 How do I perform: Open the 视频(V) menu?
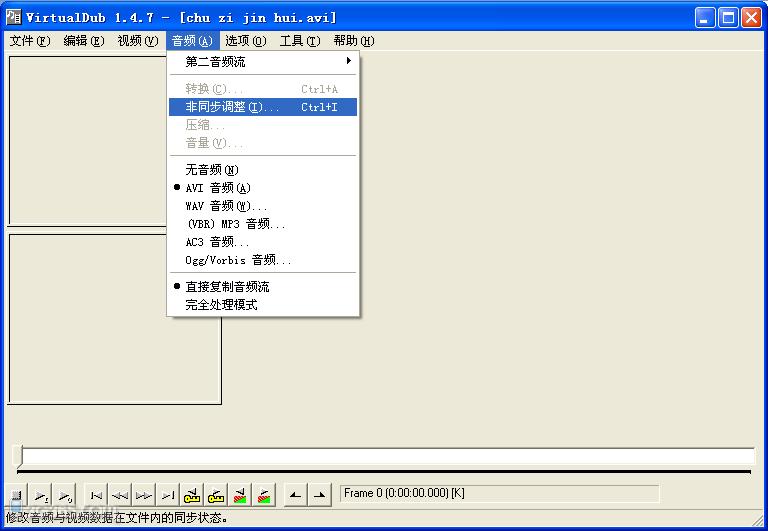[138, 41]
